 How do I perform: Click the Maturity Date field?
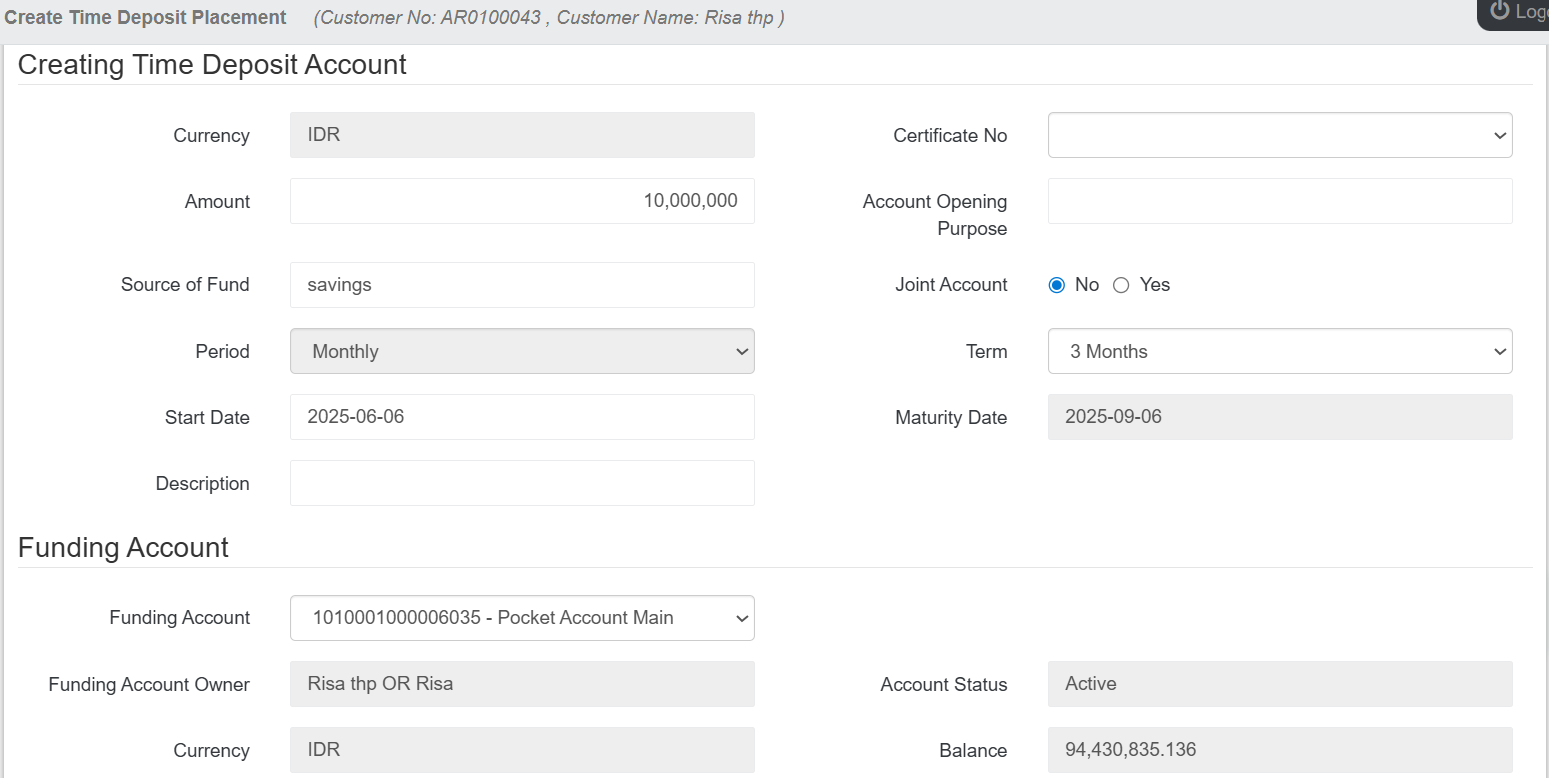click(x=1279, y=417)
